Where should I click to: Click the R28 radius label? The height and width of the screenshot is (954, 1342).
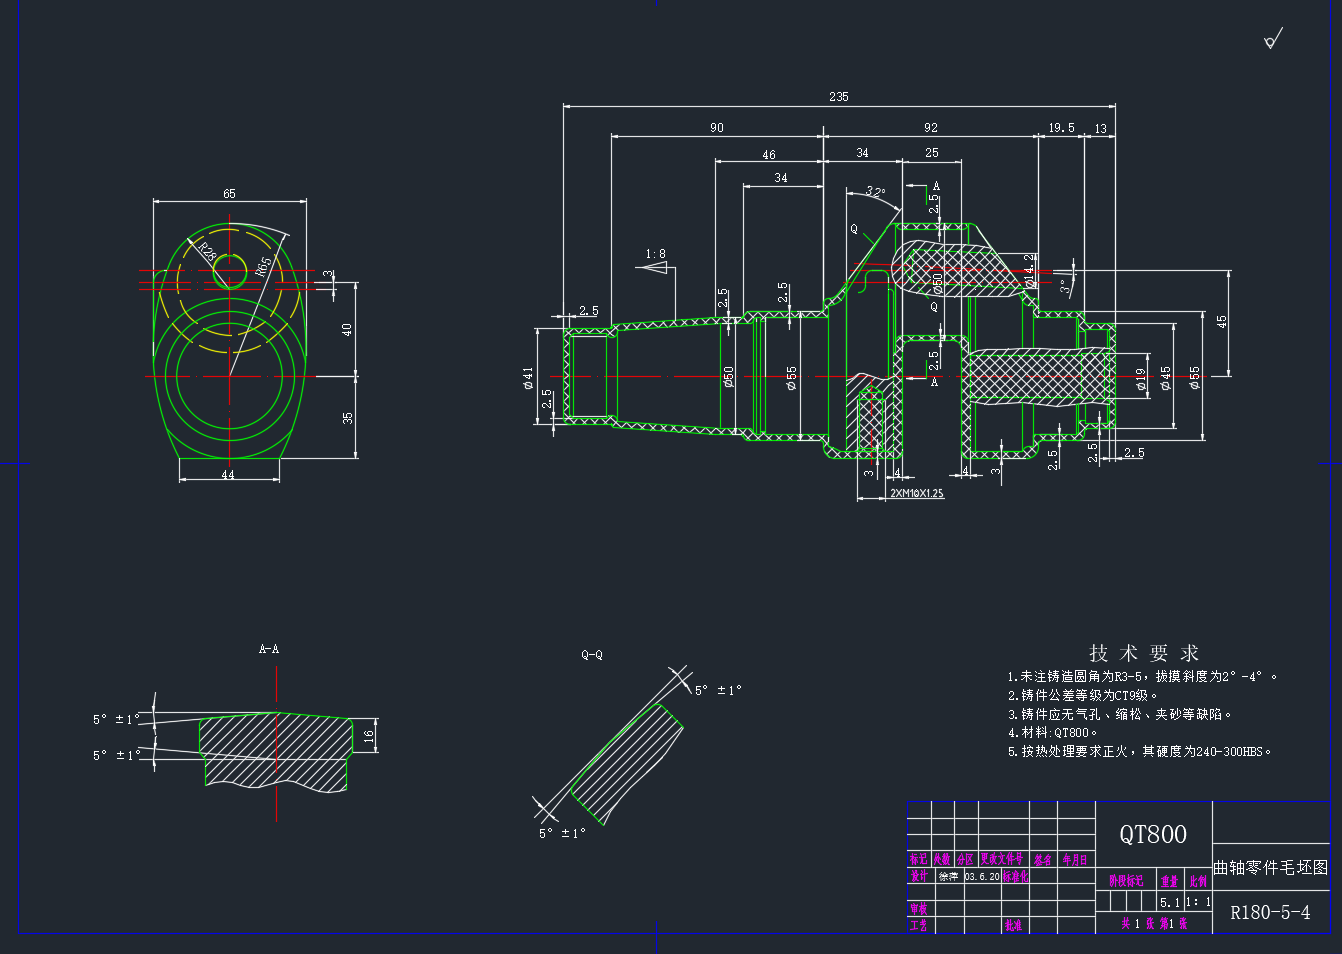coord(207,251)
